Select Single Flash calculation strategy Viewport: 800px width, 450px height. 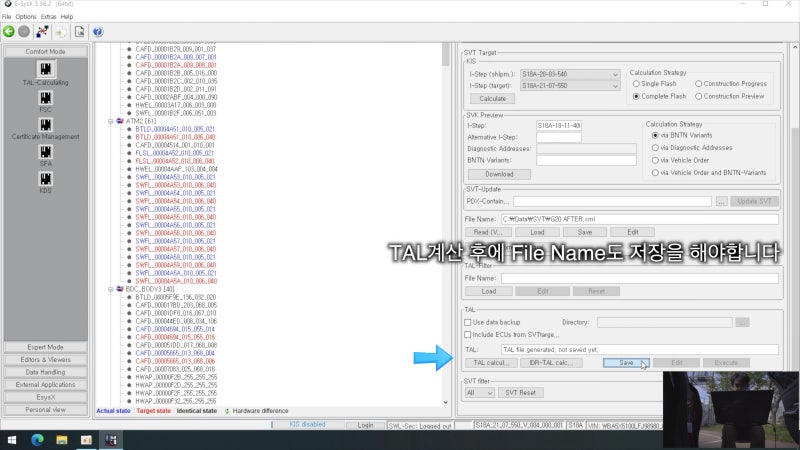(x=636, y=84)
